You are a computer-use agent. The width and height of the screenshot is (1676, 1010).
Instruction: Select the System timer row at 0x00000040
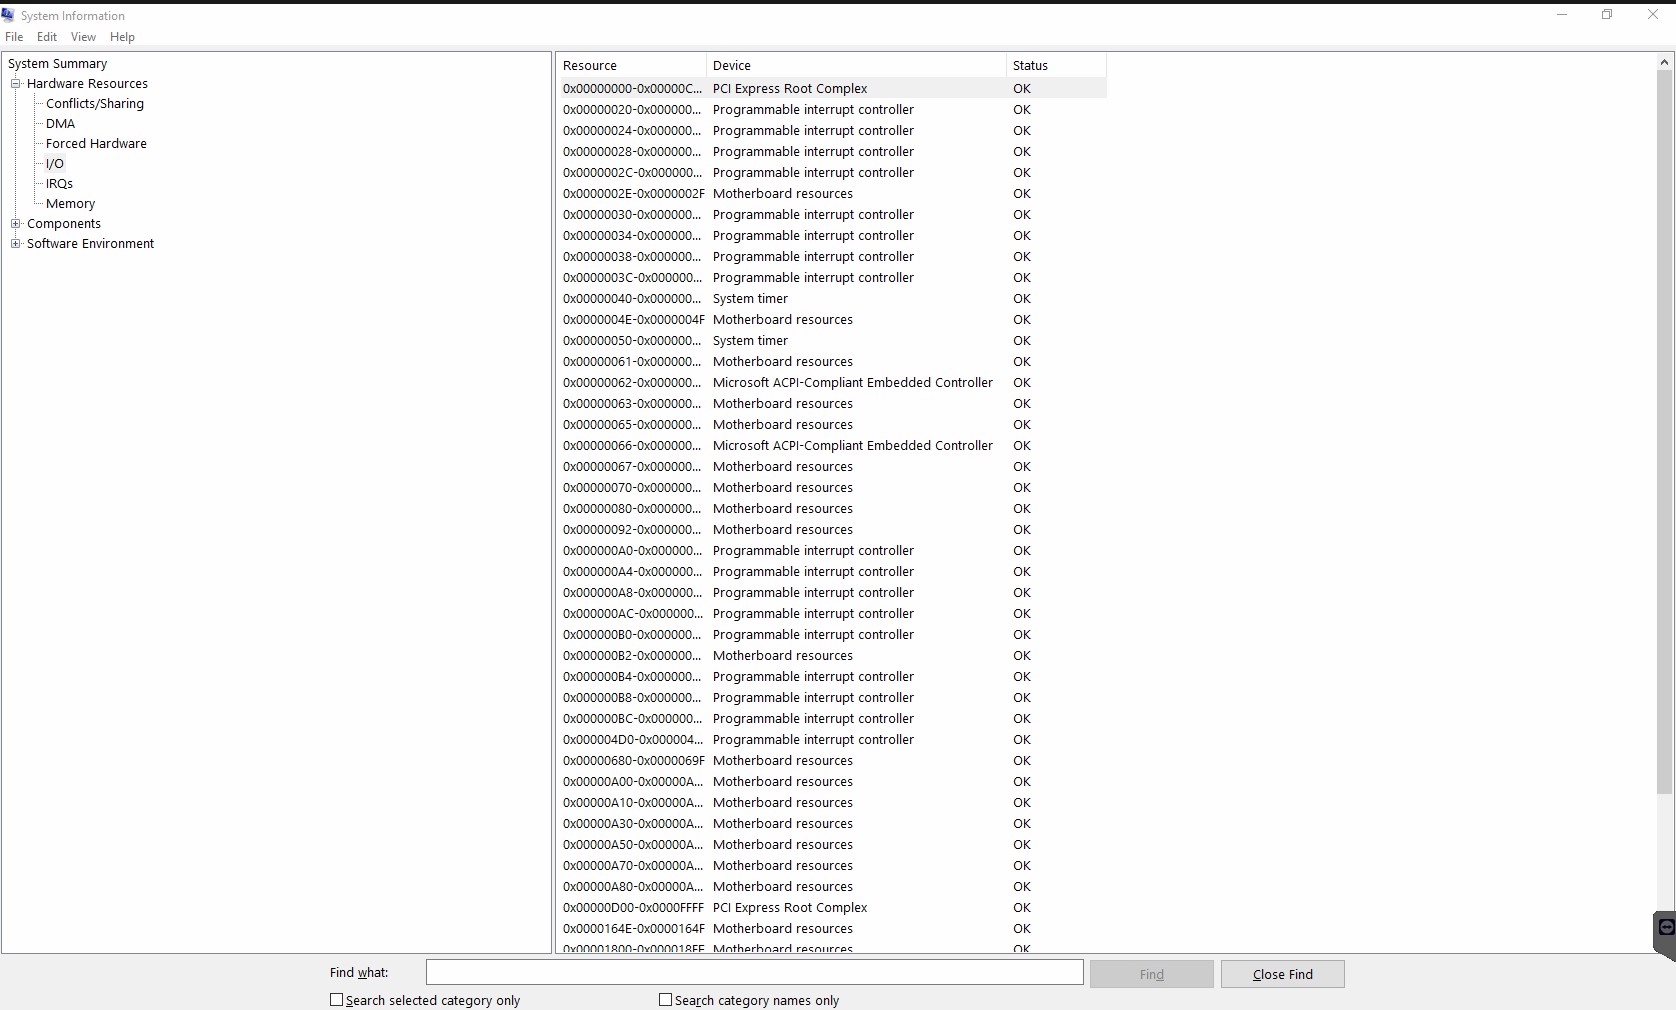(x=833, y=299)
